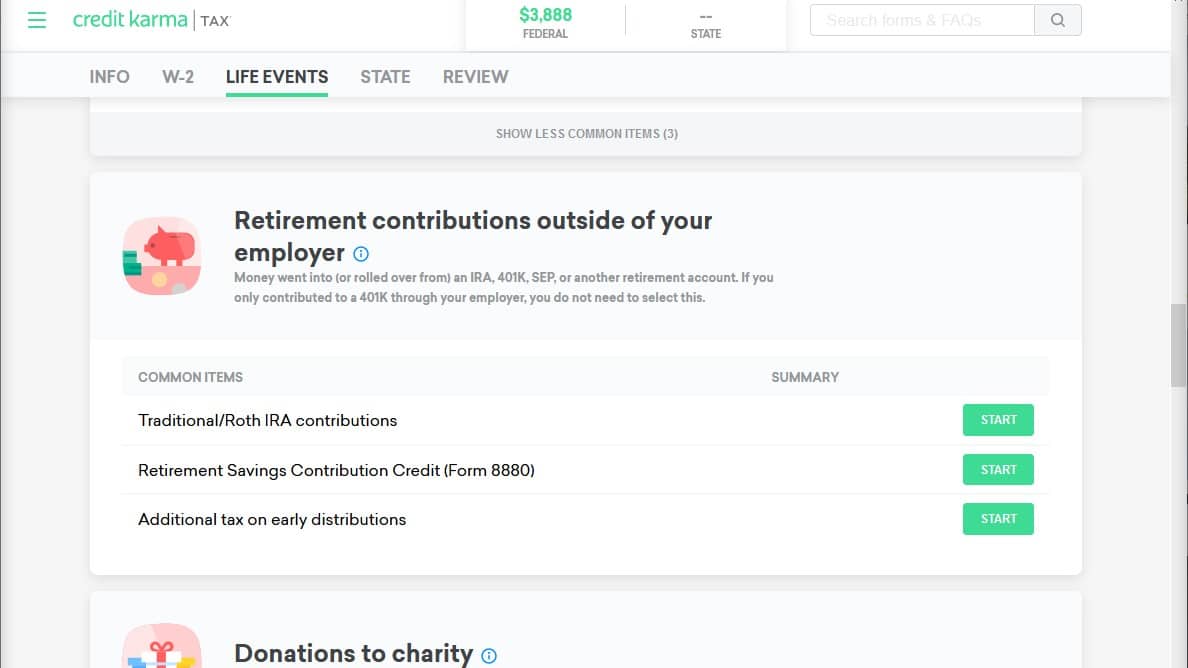The height and width of the screenshot is (668, 1188).
Task: Collapse with Show Less Common Items (3)
Action: (586, 134)
